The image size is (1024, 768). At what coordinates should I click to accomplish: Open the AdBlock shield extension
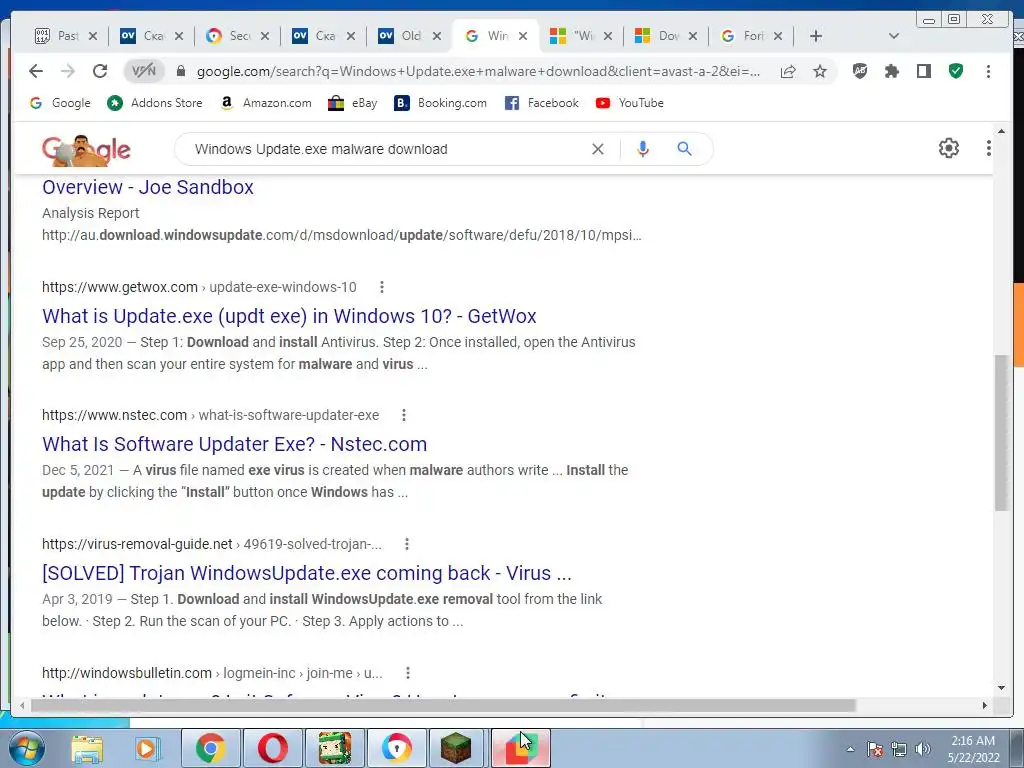click(860, 71)
